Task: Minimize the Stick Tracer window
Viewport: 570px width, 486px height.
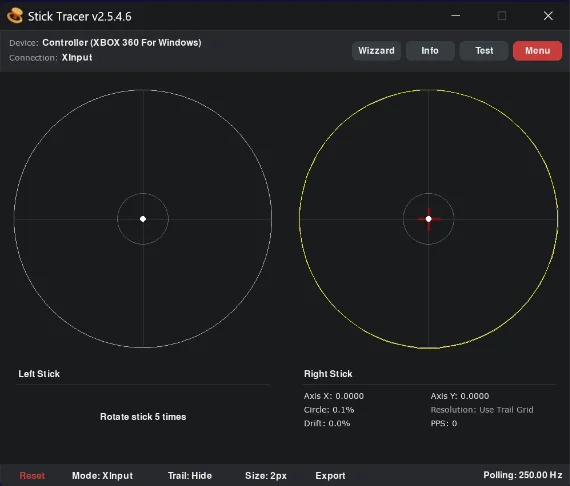Action: 455,16
